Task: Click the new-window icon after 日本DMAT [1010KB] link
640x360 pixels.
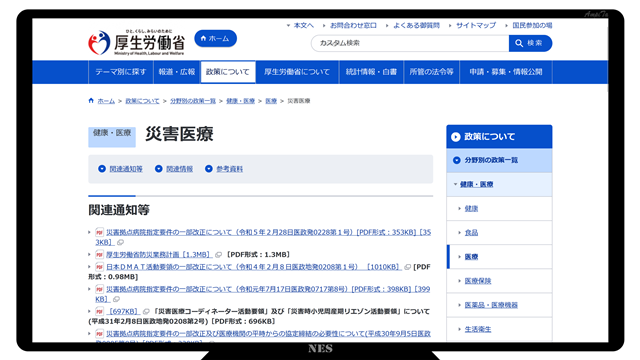Action: (407, 267)
